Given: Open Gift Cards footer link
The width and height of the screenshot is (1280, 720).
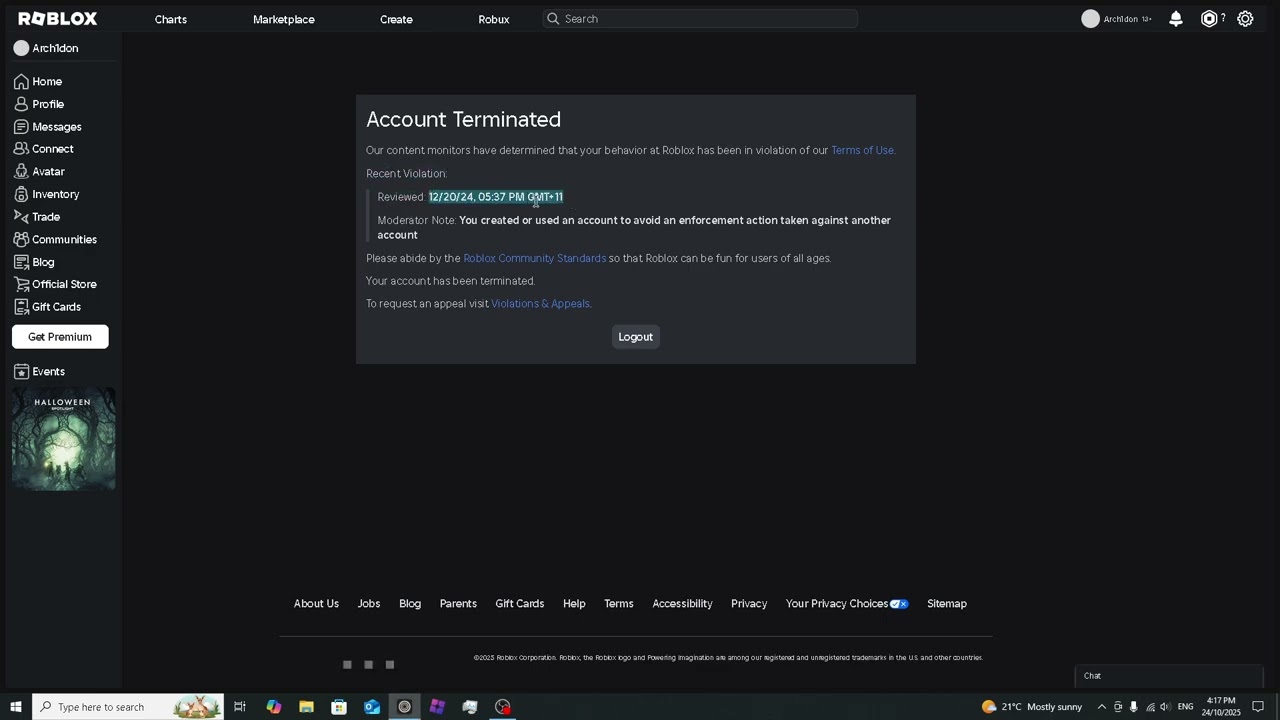Looking at the screenshot, I should 520,604.
